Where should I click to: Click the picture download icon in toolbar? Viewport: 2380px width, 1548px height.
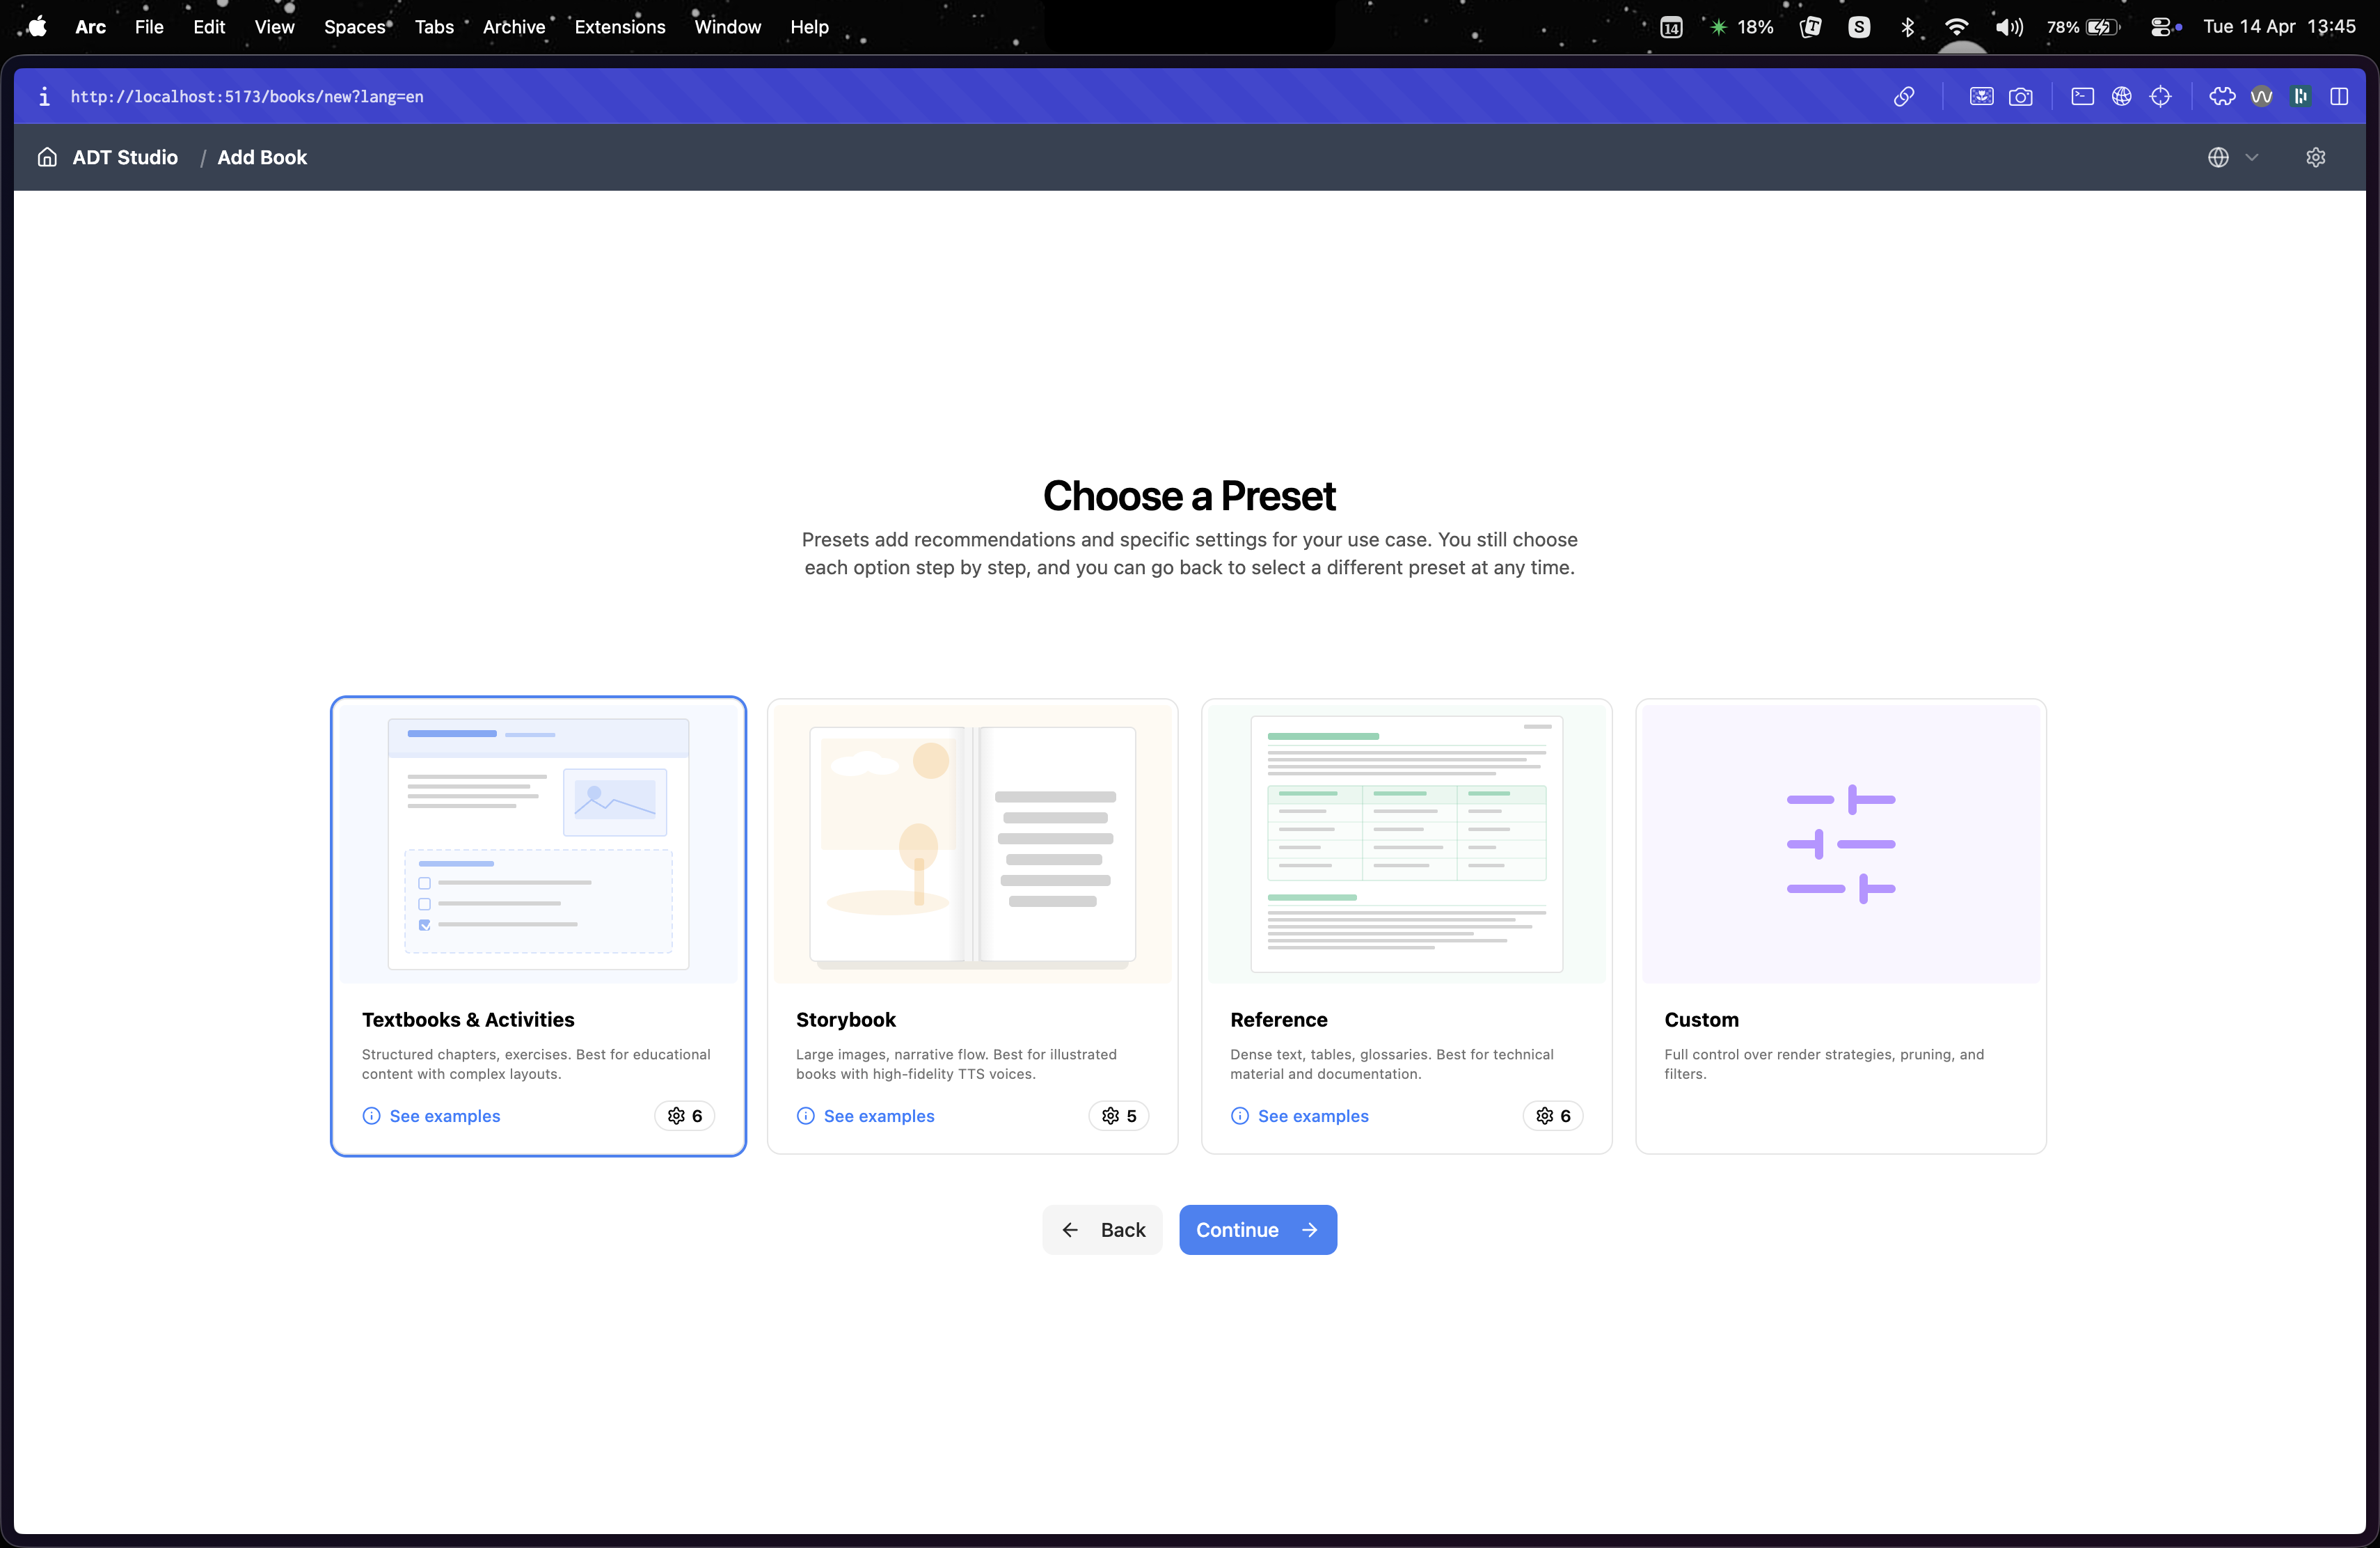[x=1981, y=96]
